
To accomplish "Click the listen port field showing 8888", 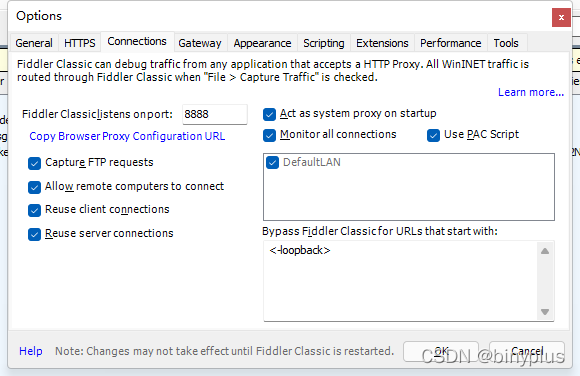I will [215, 114].
